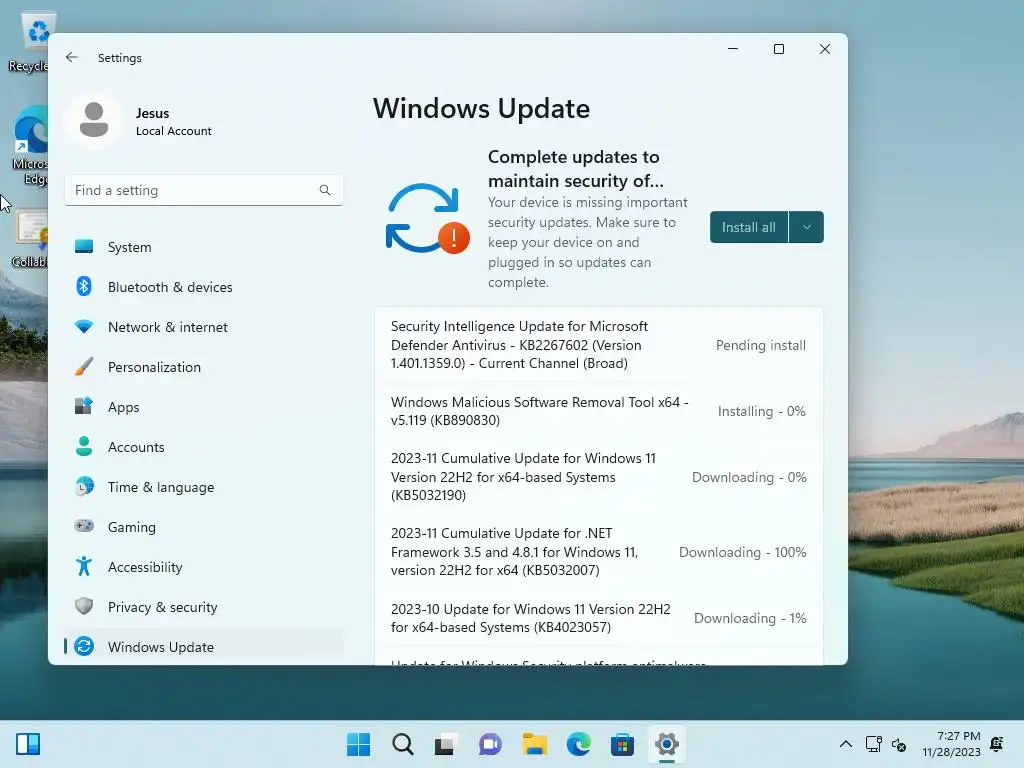Open Bluetooth & devices icon

84,287
